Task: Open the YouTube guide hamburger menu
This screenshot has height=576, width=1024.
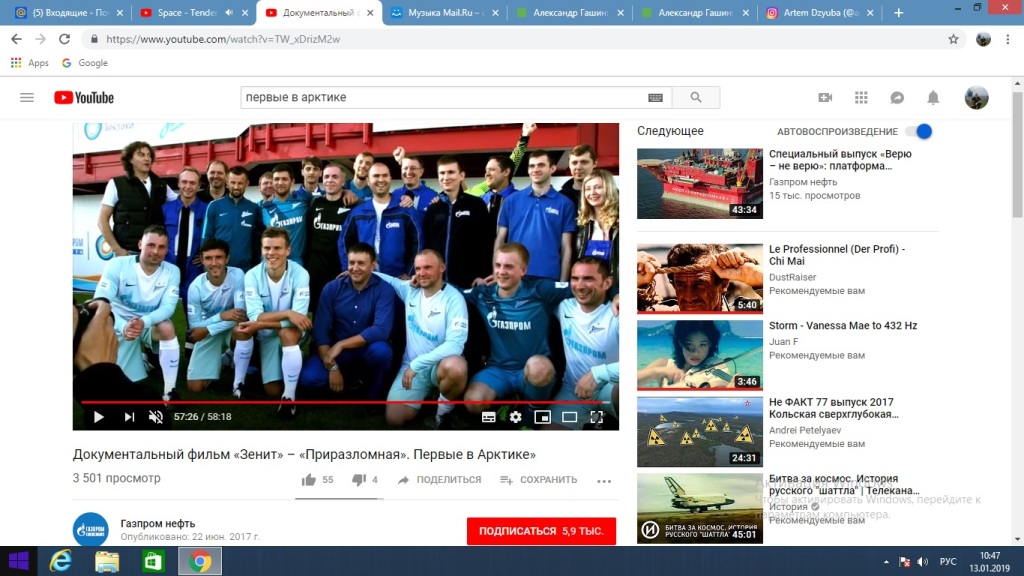Action: [27, 97]
